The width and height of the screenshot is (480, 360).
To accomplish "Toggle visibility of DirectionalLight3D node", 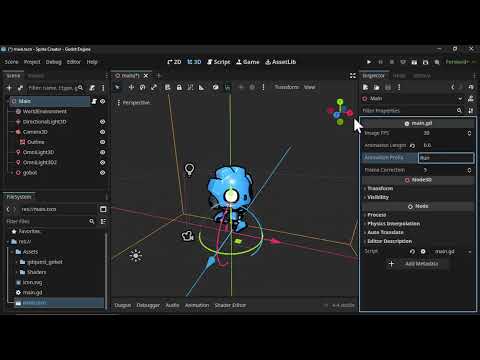I will tap(103, 122).
